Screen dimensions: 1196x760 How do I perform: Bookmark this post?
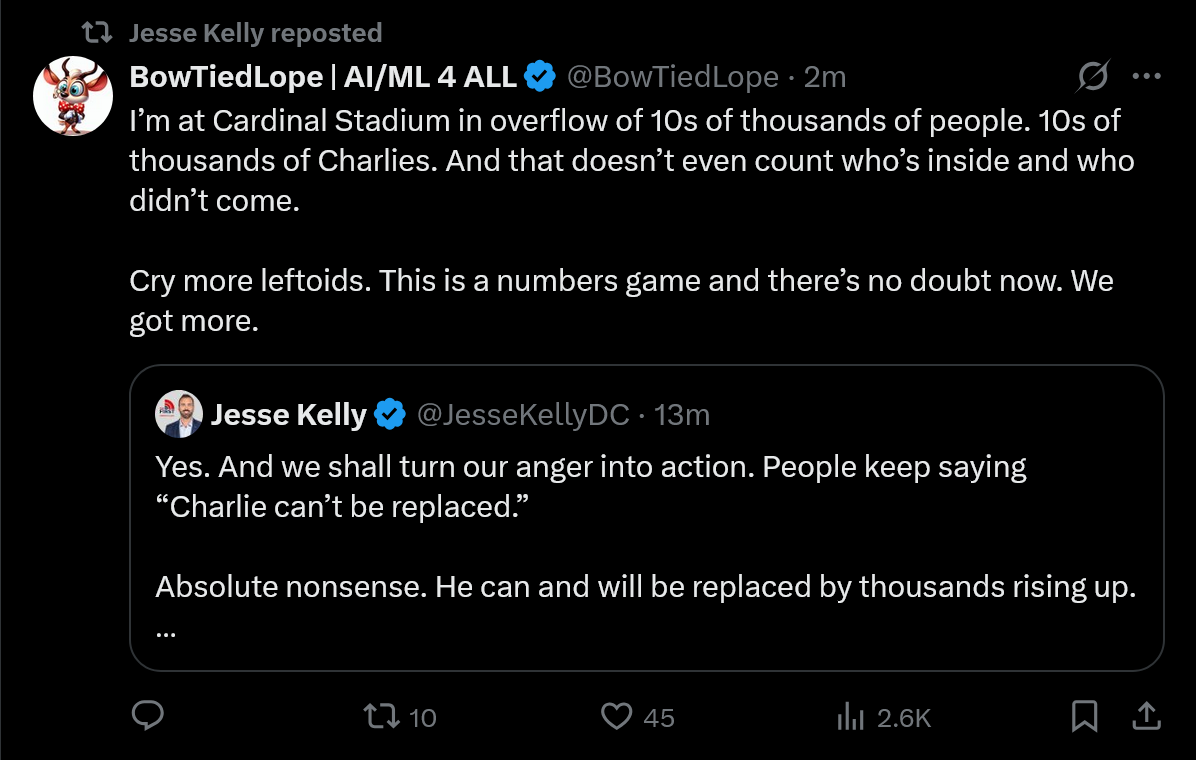[1084, 716]
